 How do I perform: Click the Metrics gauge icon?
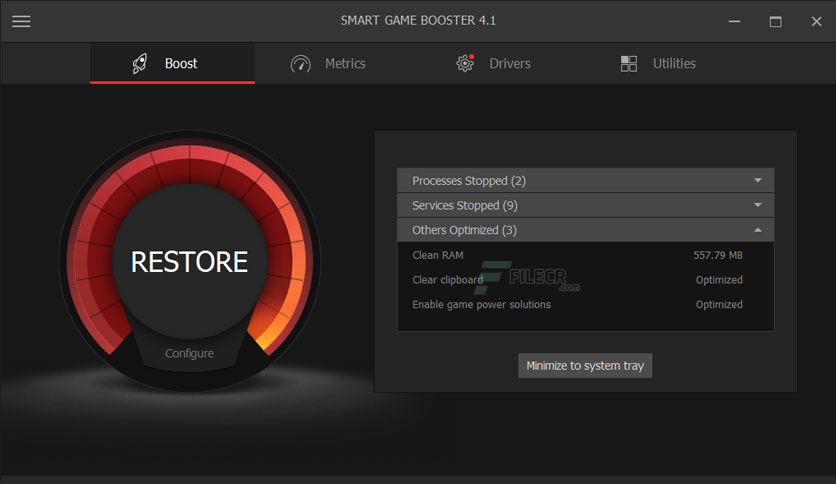pos(301,64)
